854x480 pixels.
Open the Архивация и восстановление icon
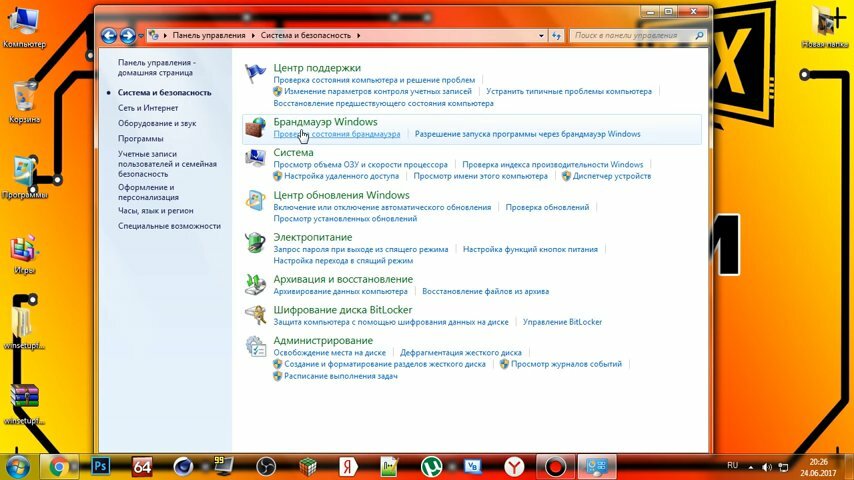(x=255, y=284)
